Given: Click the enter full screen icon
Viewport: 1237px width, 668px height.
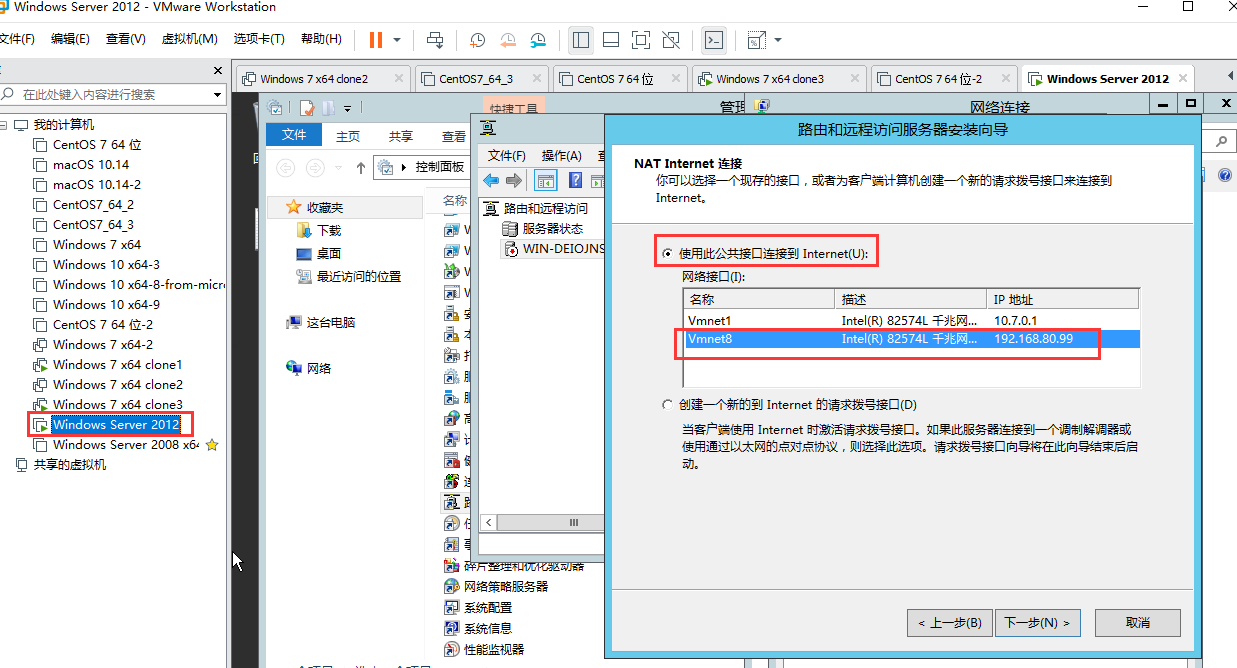Looking at the screenshot, I should click(641, 40).
